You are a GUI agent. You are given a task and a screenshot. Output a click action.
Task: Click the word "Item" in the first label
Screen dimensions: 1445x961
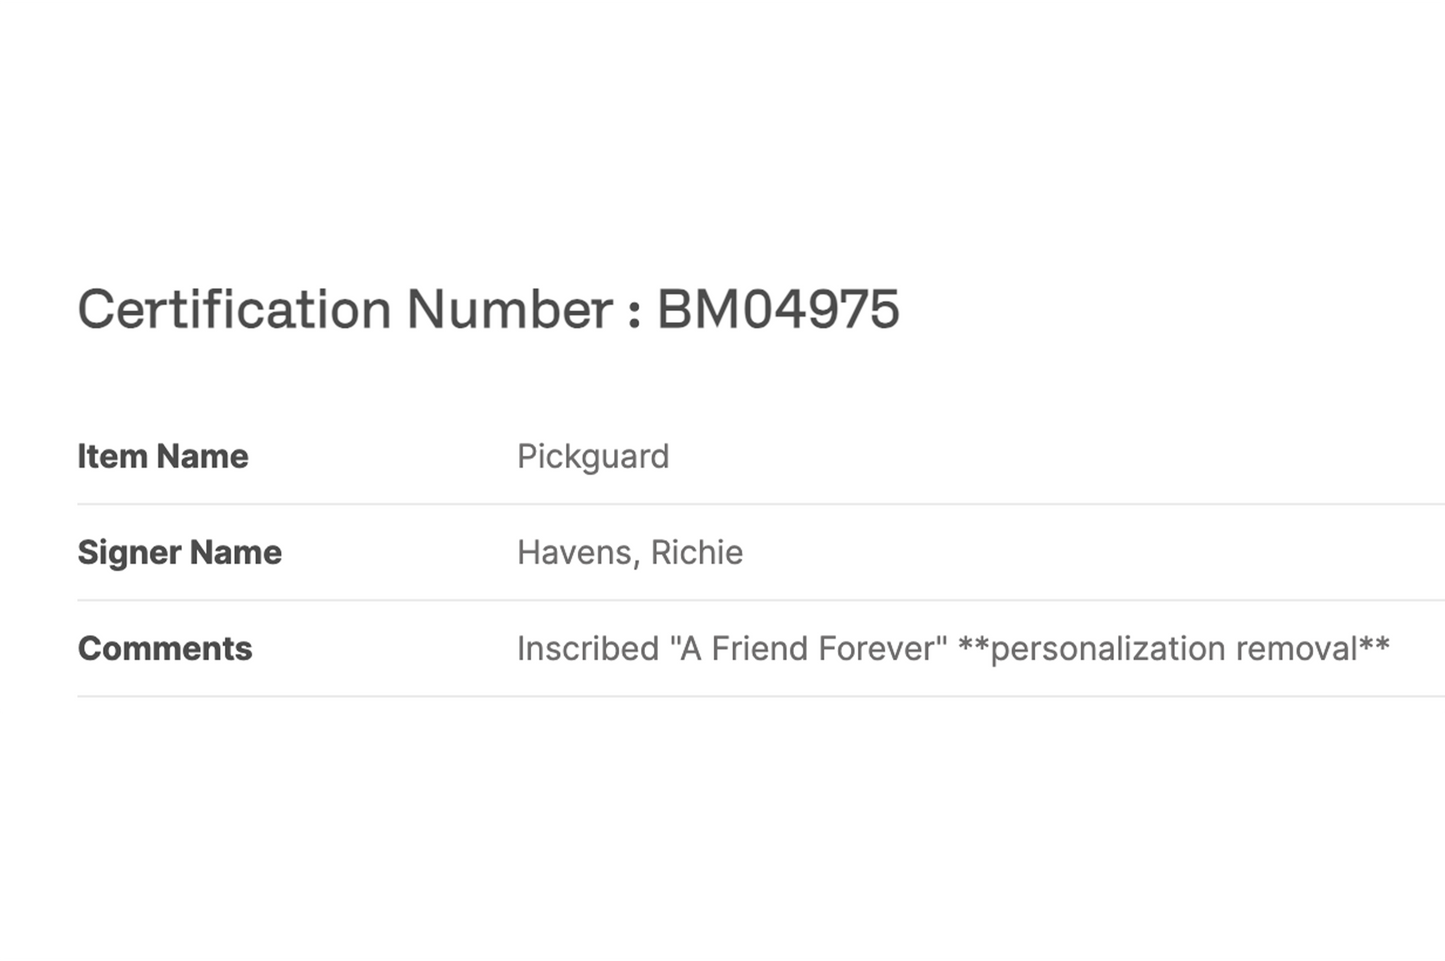click(x=112, y=456)
